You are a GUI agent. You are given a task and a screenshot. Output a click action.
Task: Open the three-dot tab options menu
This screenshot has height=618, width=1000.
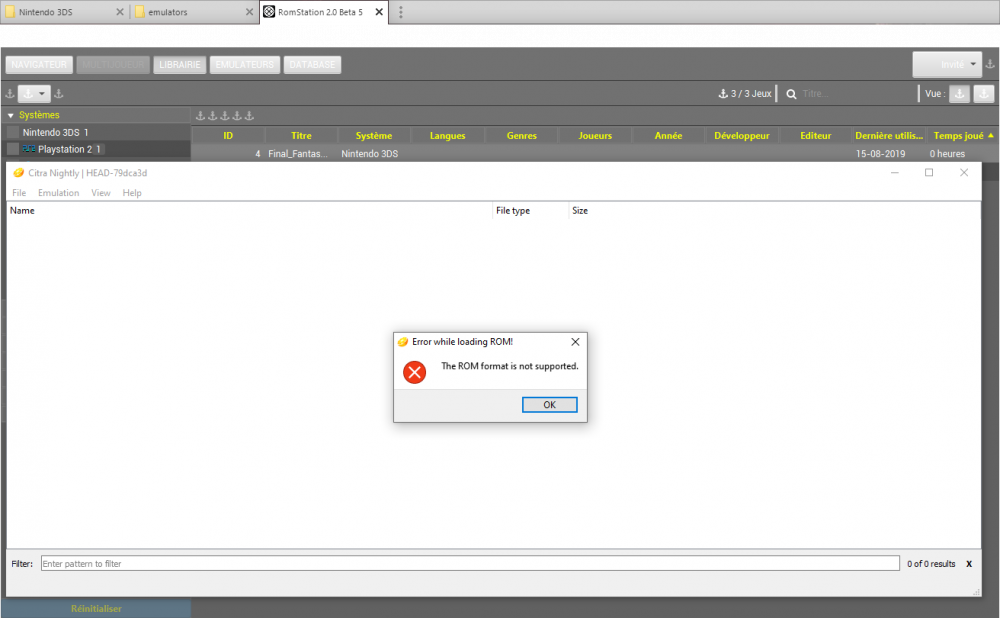coord(401,12)
